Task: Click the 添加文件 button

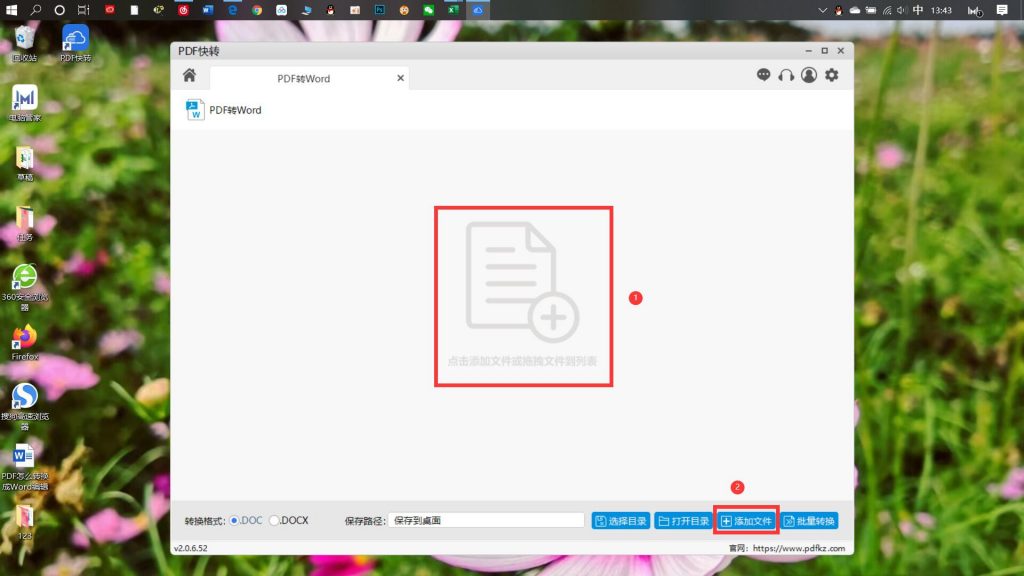Action: click(746, 520)
